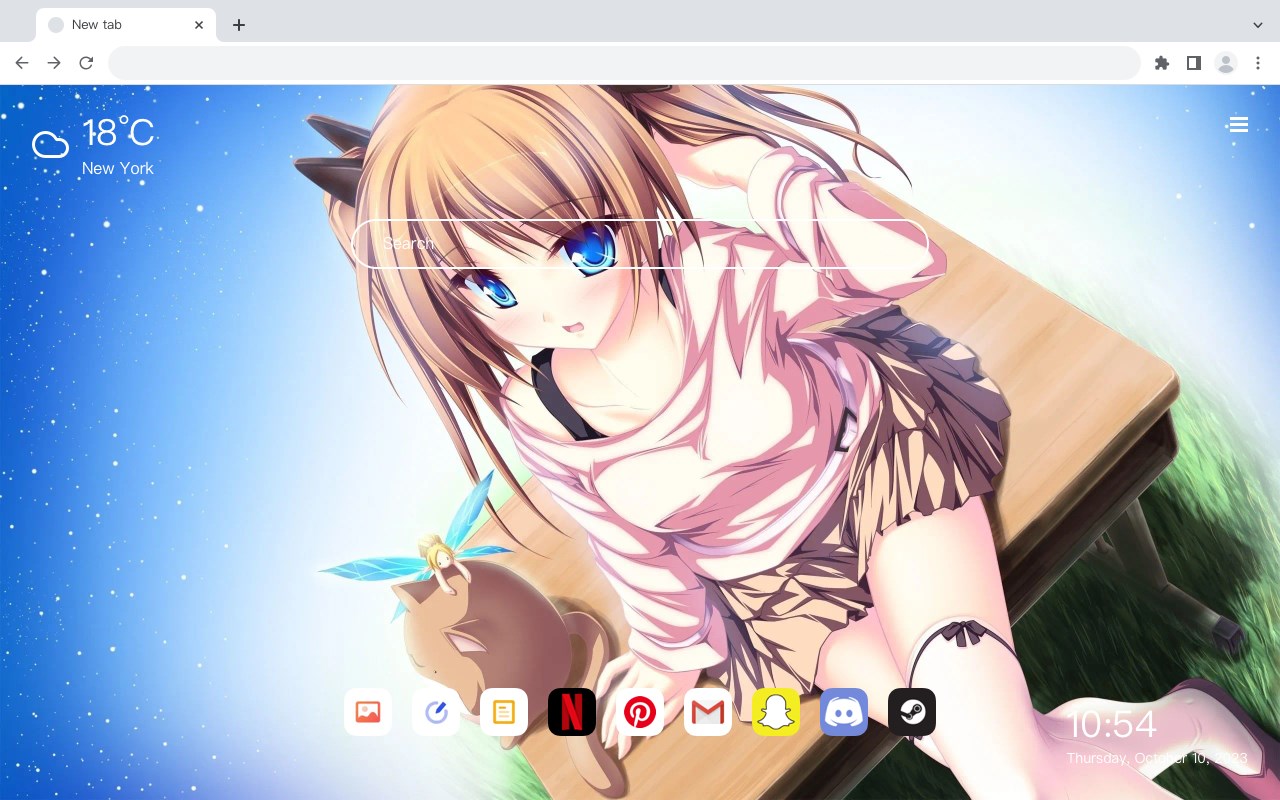
Task: Go forward to the next page
Action: click(54, 63)
